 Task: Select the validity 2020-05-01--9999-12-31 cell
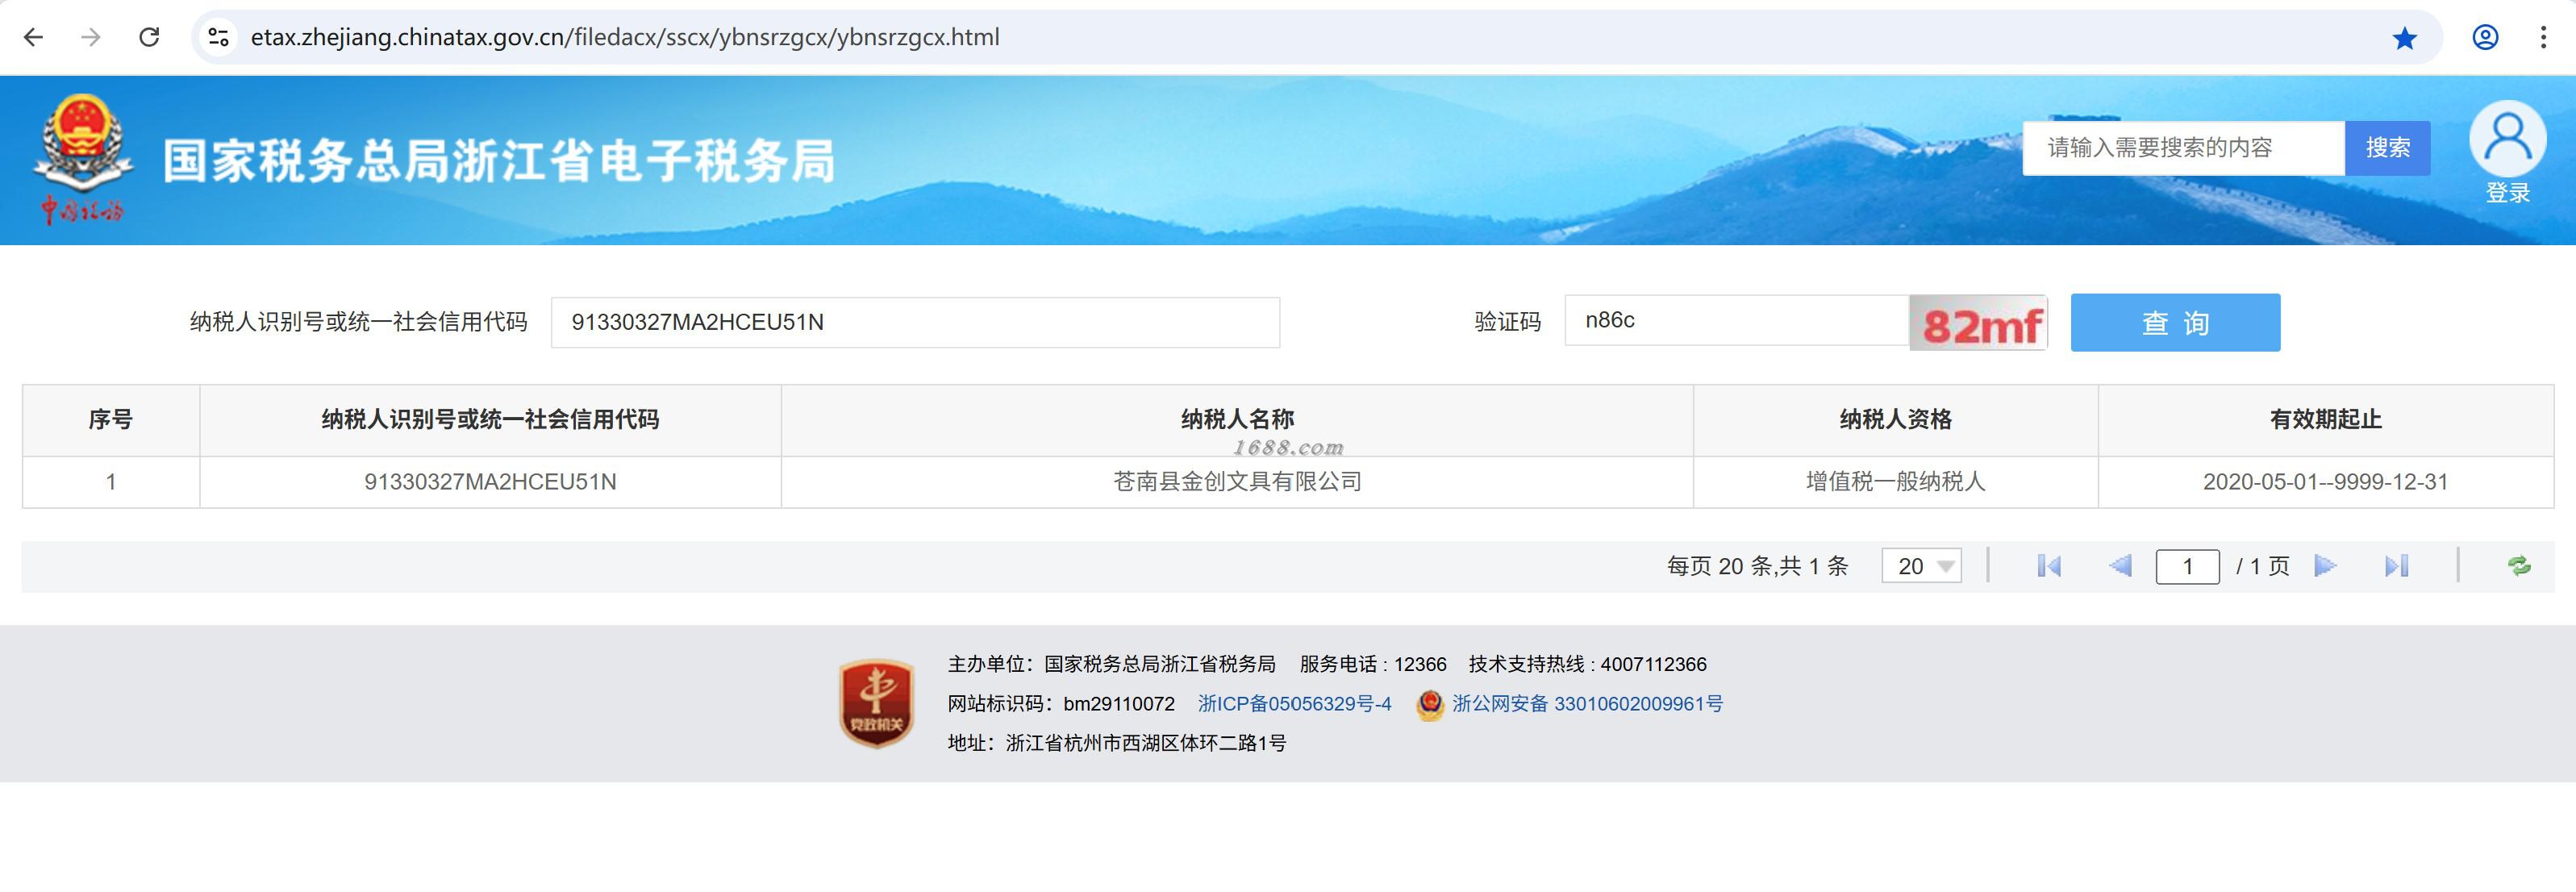coord(2325,482)
